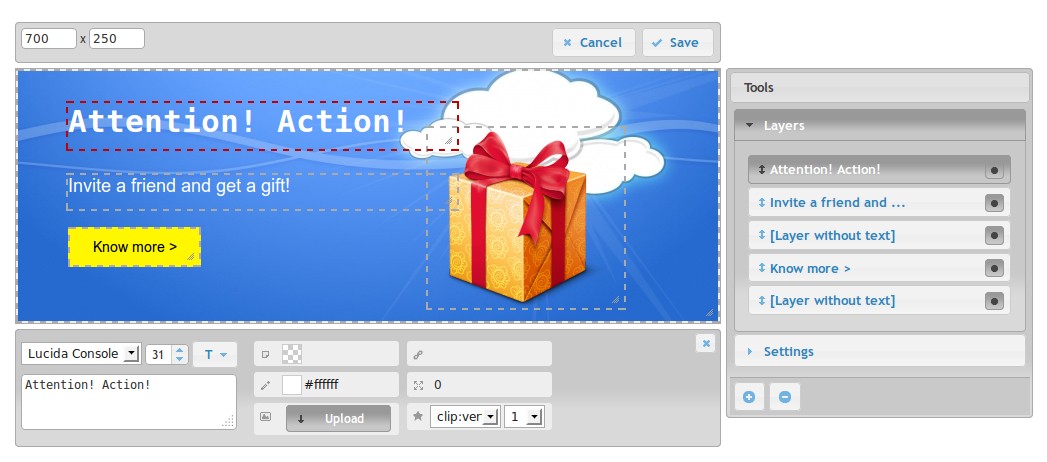Click the image icon next to Upload
The height and width of the screenshot is (462, 1047).
tap(265, 417)
